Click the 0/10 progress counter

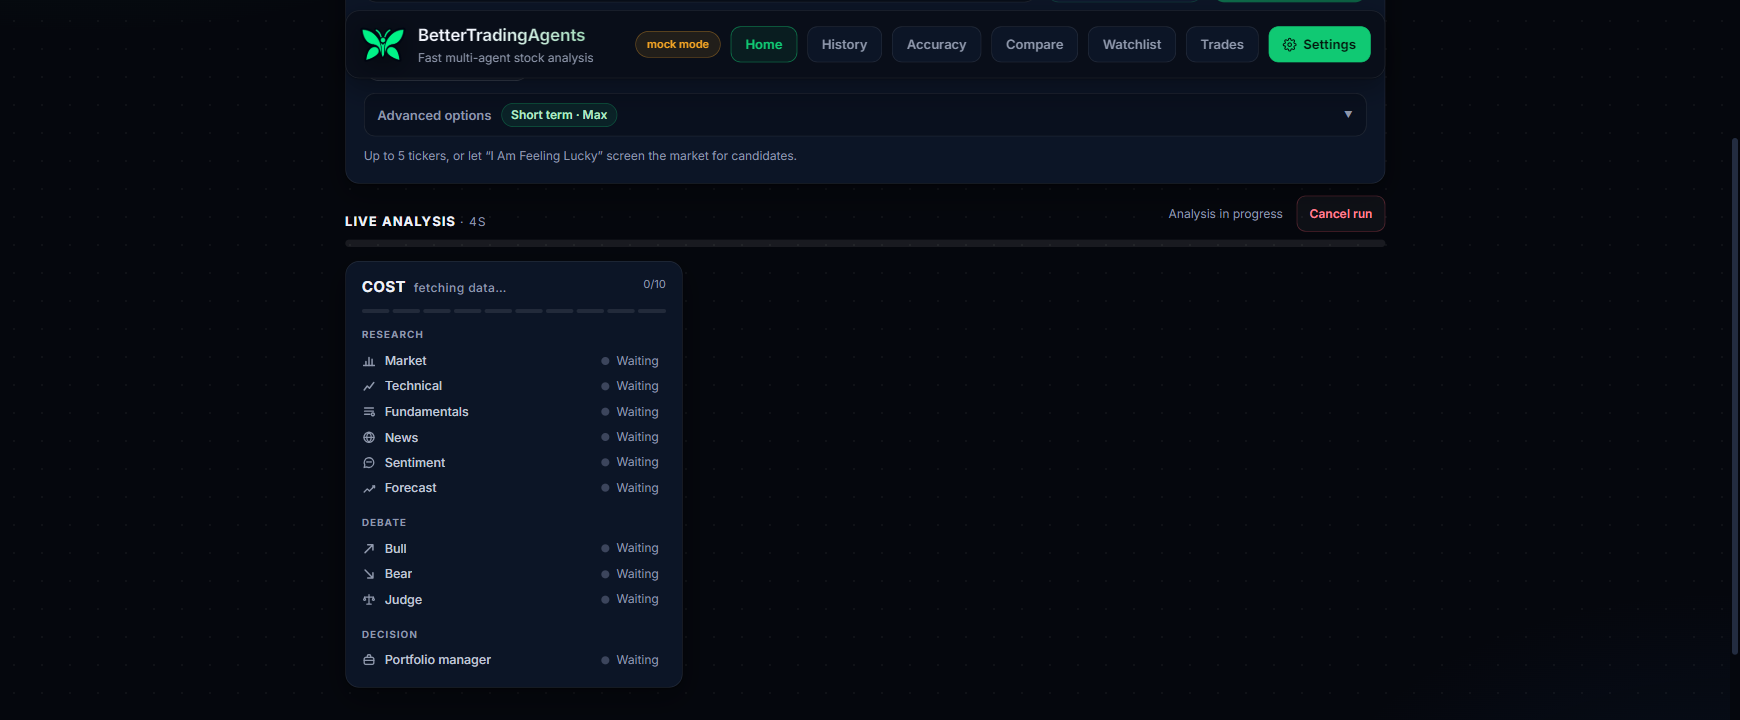click(654, 285)
